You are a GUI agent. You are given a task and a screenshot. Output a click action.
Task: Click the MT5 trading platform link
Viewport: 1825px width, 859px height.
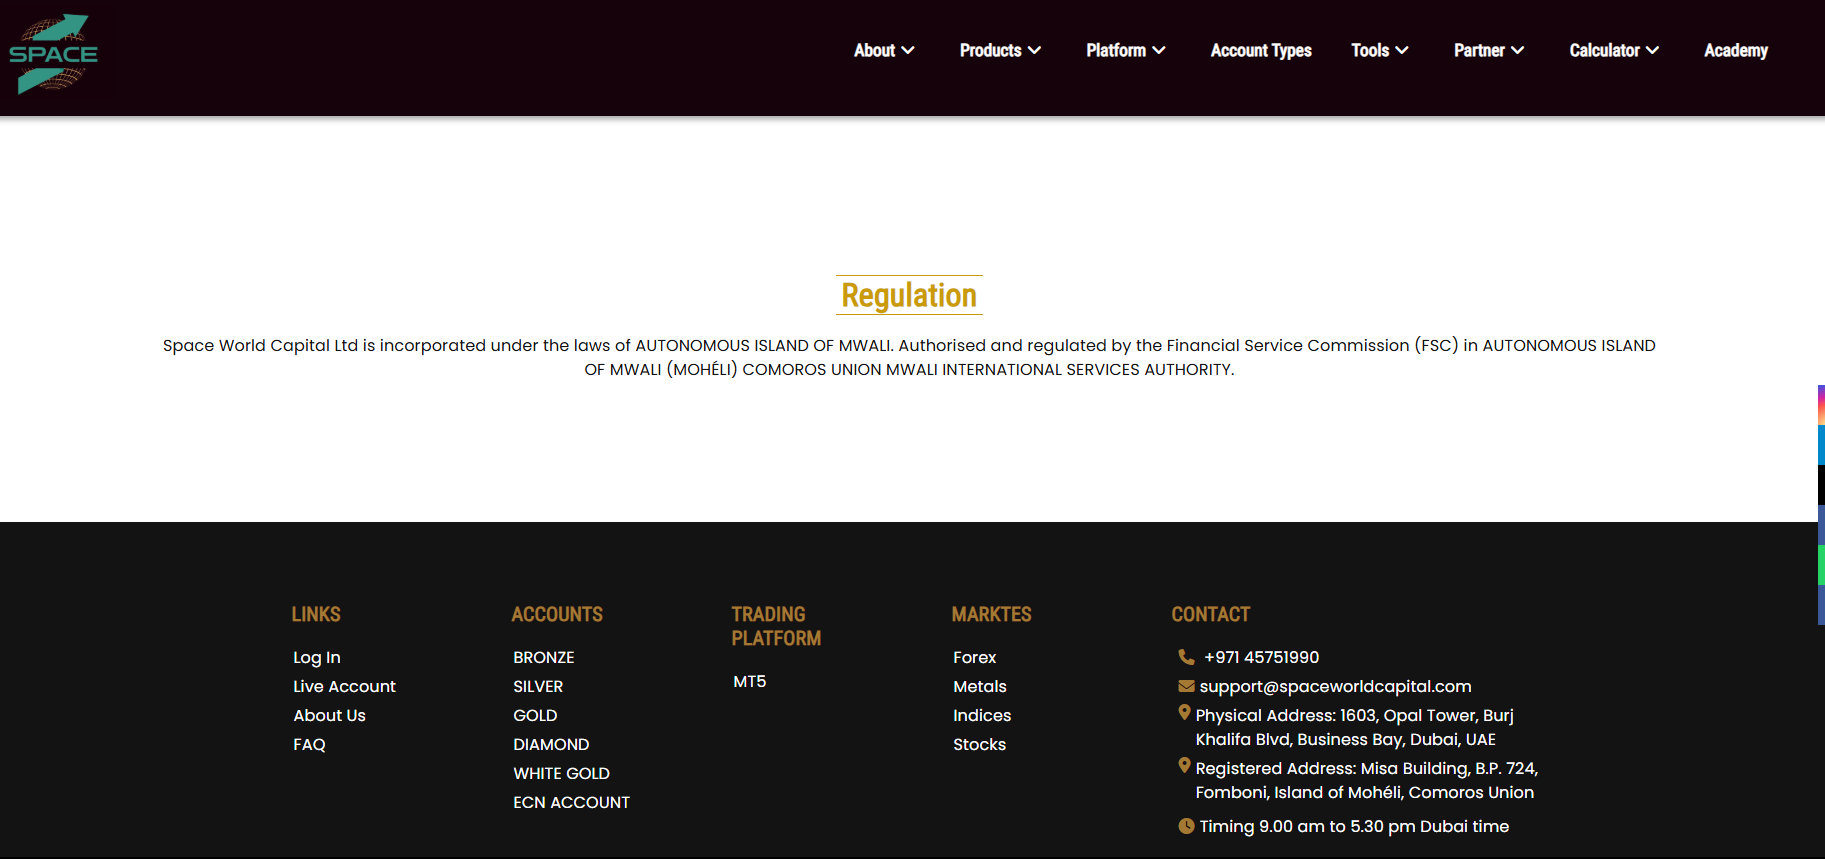(x=749, y=681)
